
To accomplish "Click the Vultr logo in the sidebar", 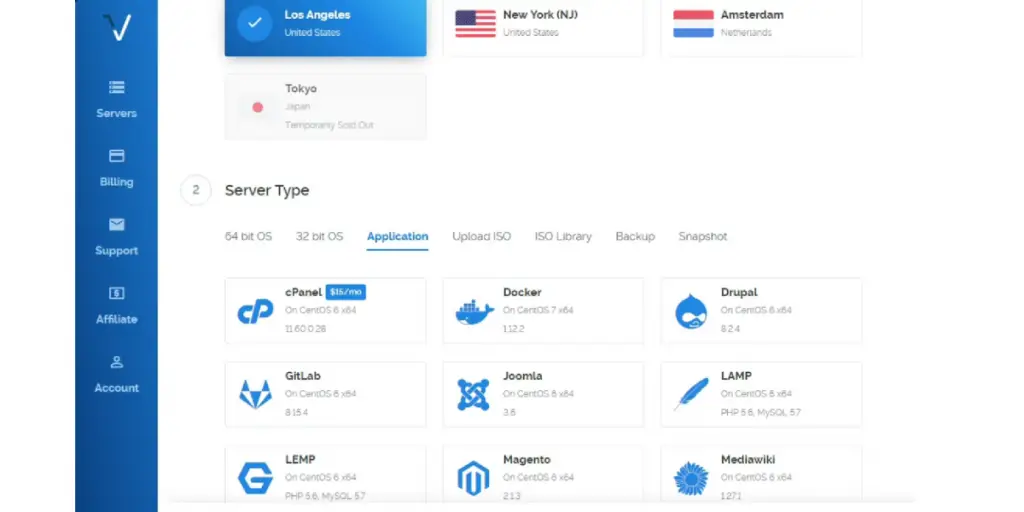I will point(117,27).
